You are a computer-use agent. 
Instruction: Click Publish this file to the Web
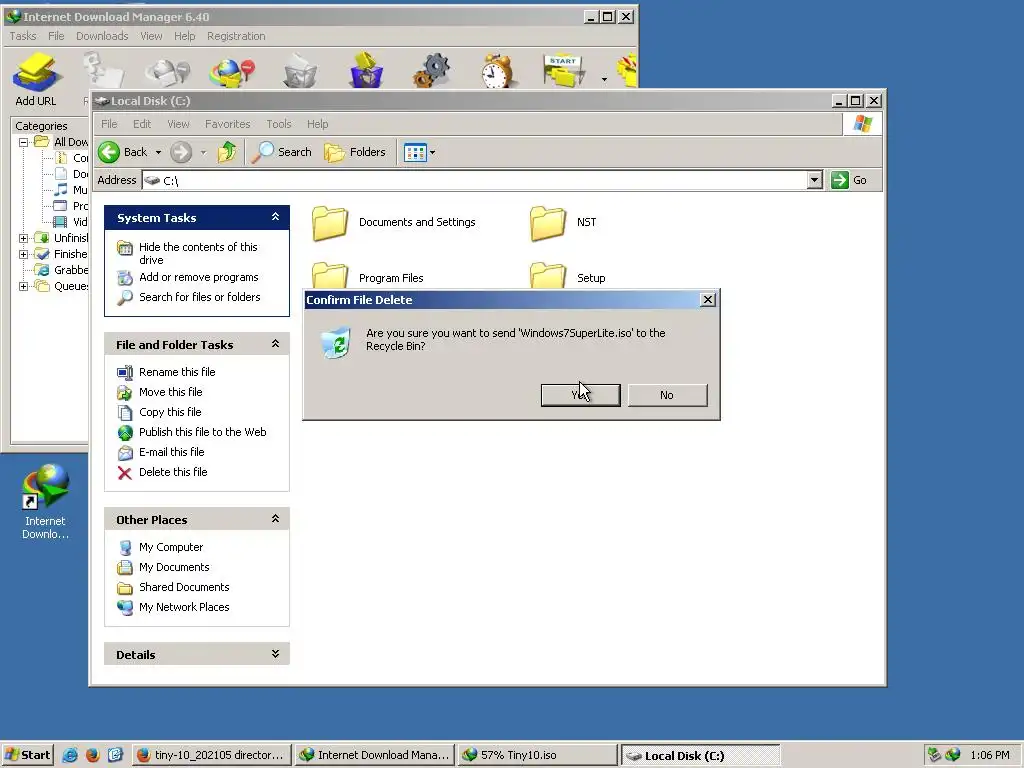click(x=202, y=432)
